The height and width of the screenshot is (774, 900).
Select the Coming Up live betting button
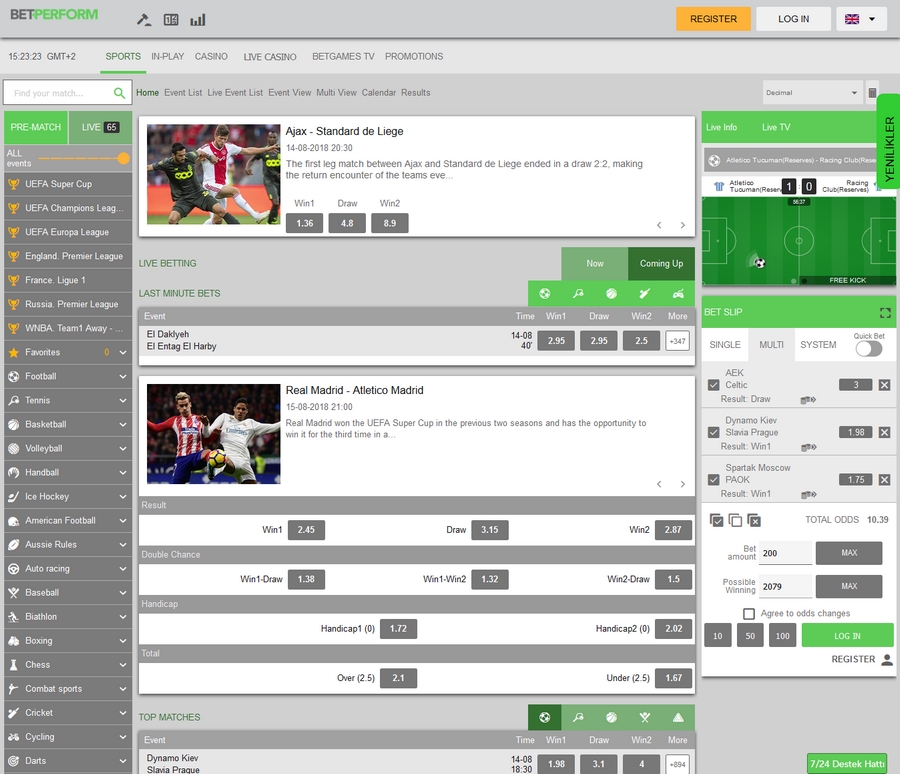[661, 264]
